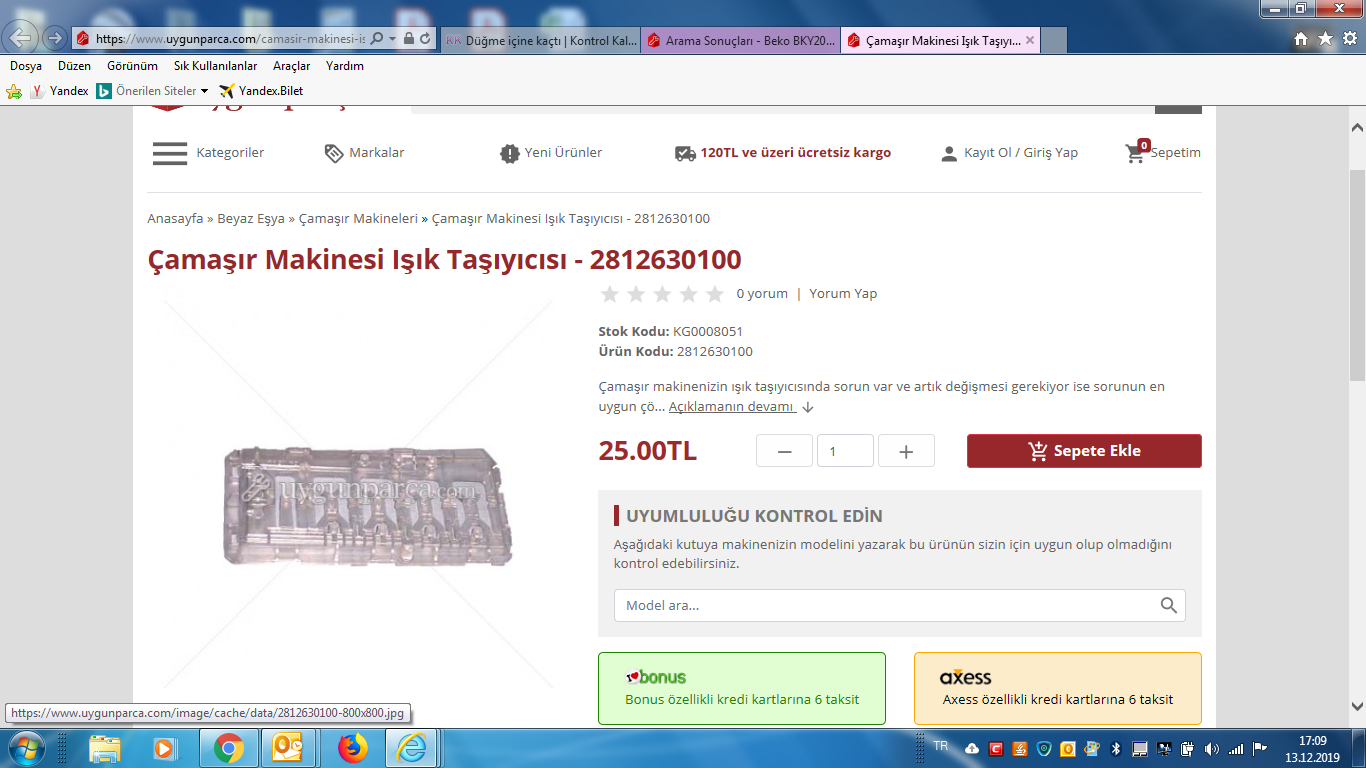Expand the Önerilen Siteler dropdown
The width and height of the screenshot is (1366, 768).
[204, 91]
